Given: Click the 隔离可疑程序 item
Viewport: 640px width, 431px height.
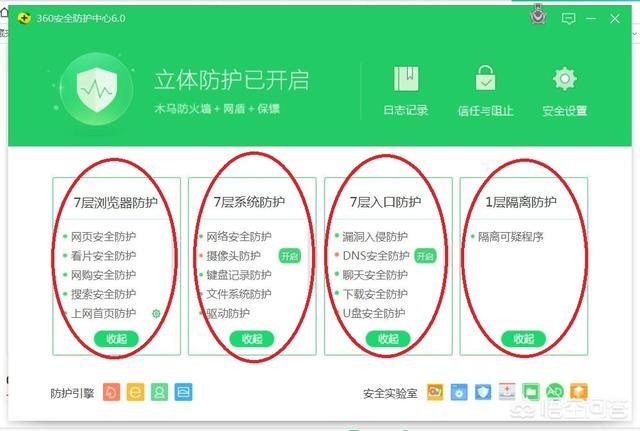Looking at the screenshot, I should (510, 236).
